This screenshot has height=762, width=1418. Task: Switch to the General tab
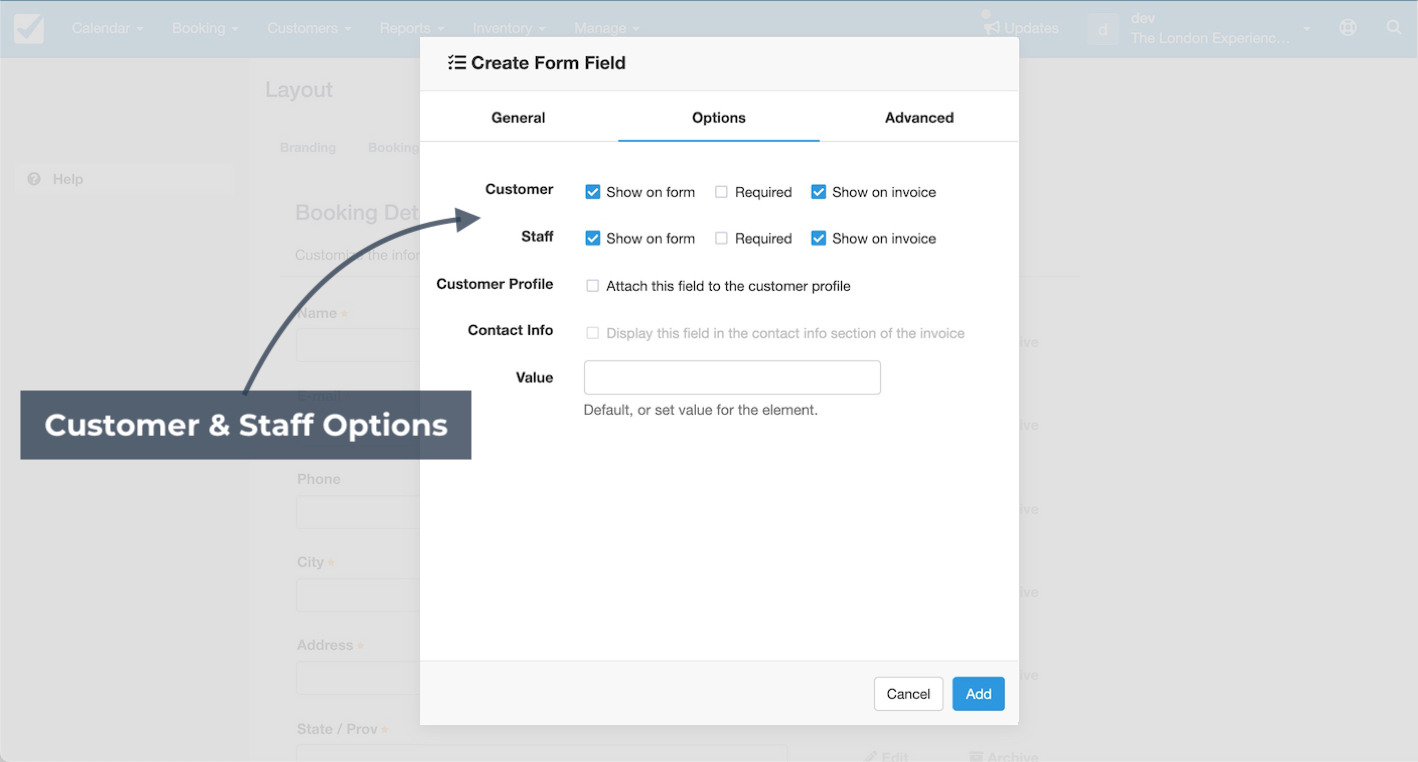518,117
